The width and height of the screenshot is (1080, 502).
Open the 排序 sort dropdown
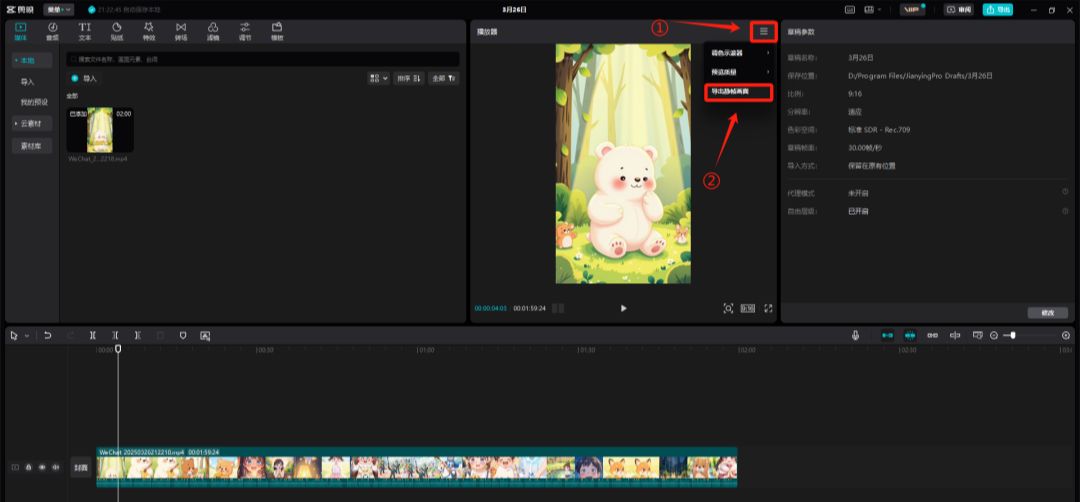click(x=409, y=78)
